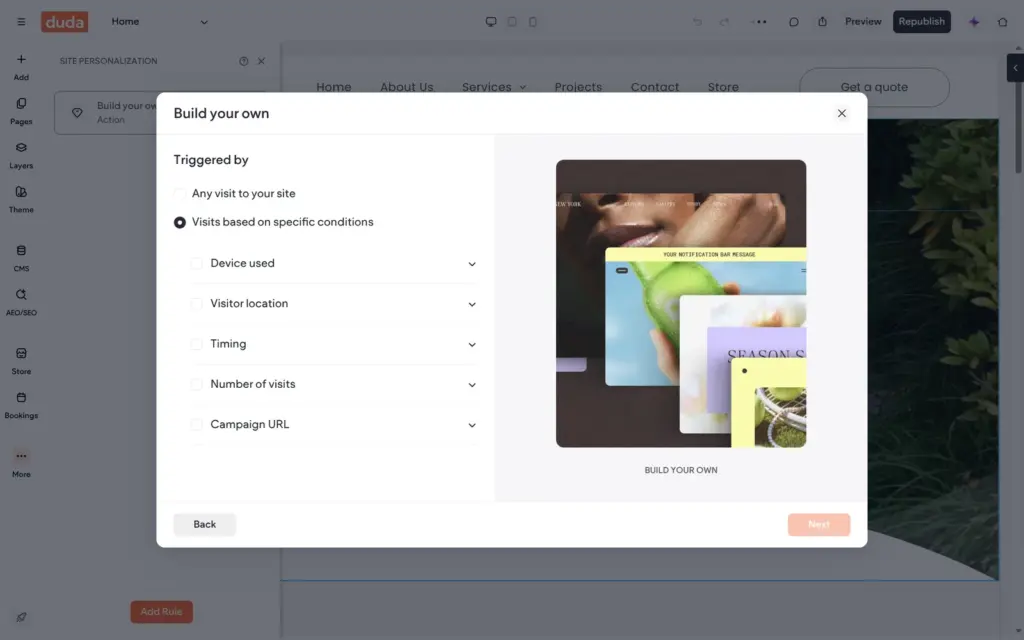Screen dimensions: 1024x640
Task: Click the Duda logo
Action: [65, 22]
